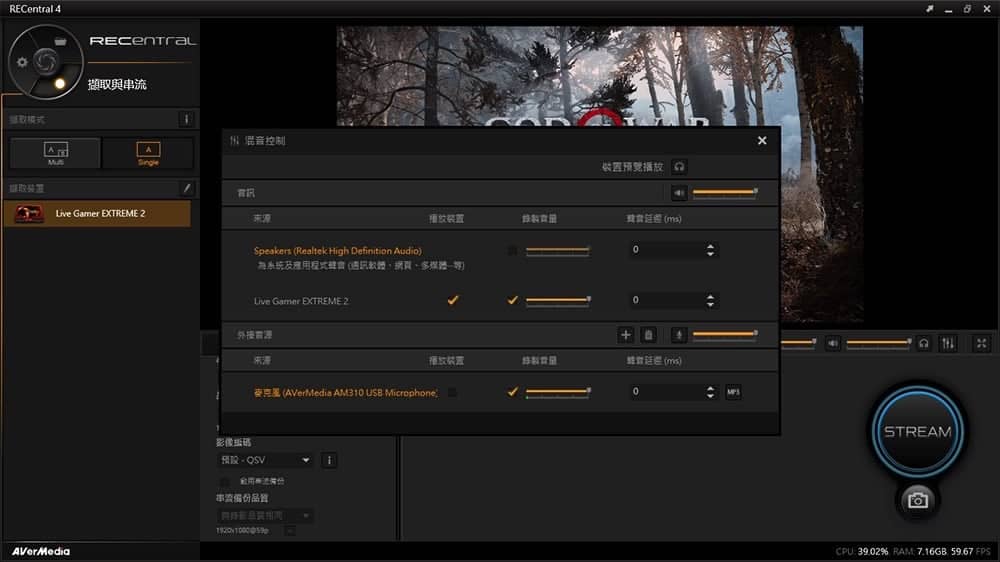
Task: Open audio mixer icon under preview
Action: [948, 343]
